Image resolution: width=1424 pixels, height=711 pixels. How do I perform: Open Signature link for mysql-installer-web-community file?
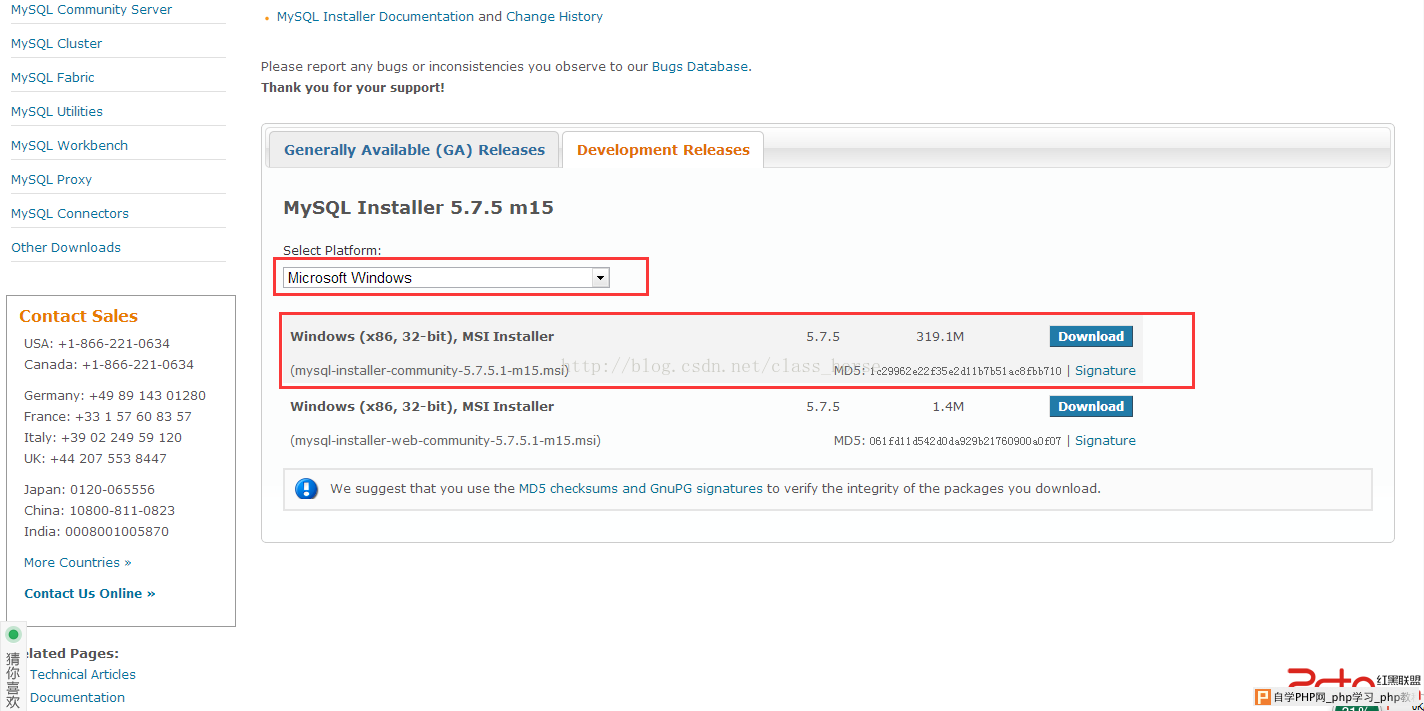click(x=1105, y=441)
